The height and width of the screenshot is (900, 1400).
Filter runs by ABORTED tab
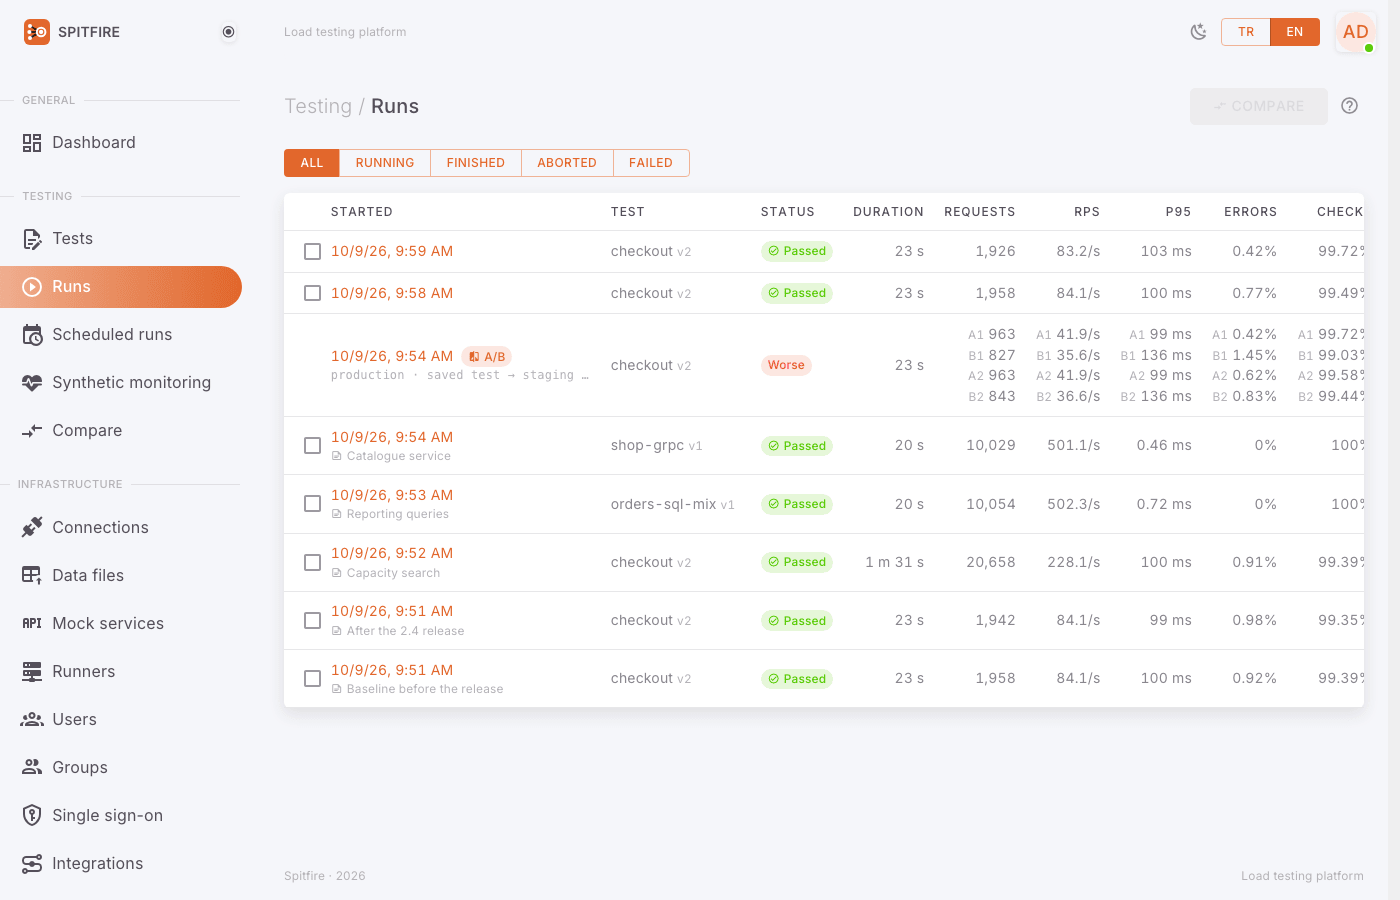(567, 163)
